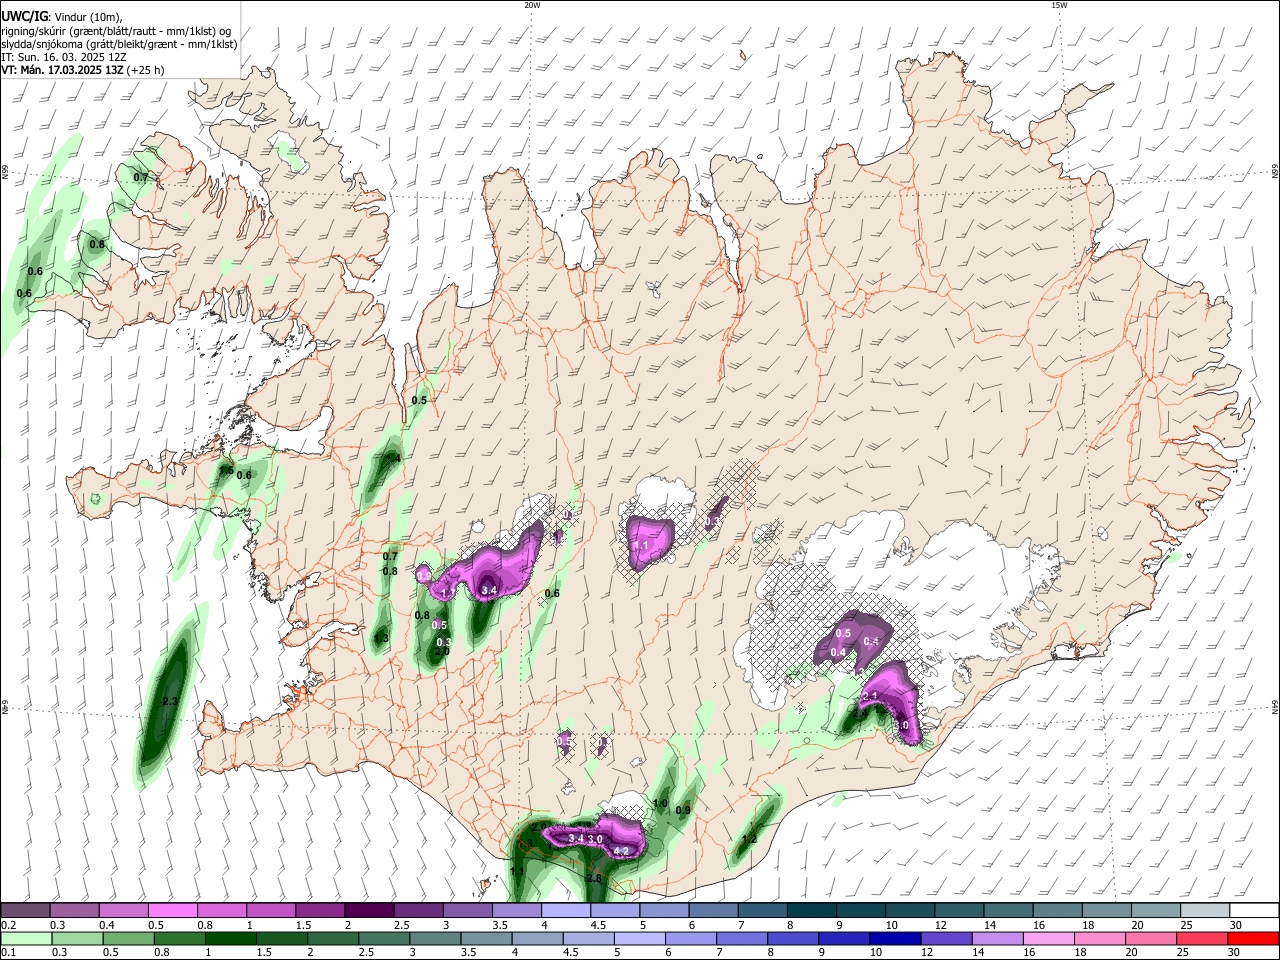Click the "1.1" rain value on map
The width and height of the screenshot is (1280, 960).
click(517, 872)
